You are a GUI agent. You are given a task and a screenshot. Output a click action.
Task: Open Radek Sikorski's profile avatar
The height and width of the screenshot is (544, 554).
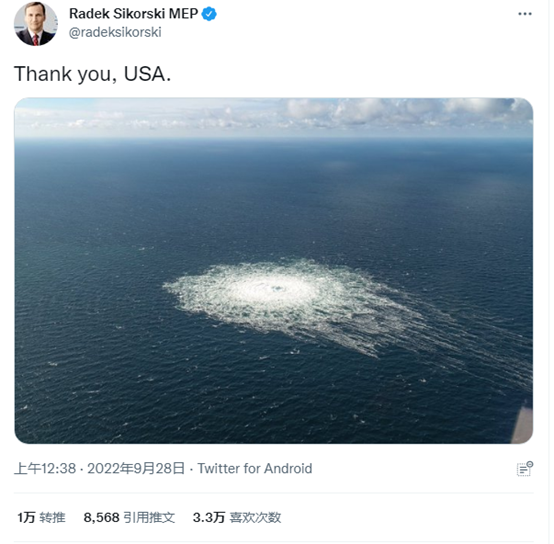coord(36,24)
